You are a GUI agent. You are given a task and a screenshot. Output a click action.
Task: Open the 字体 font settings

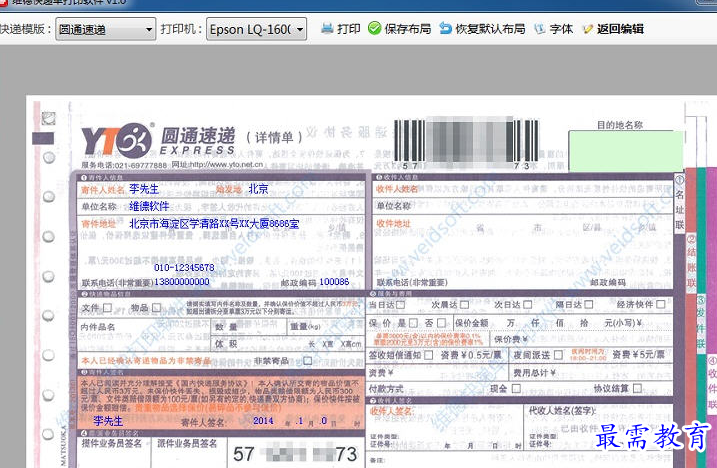553,29
